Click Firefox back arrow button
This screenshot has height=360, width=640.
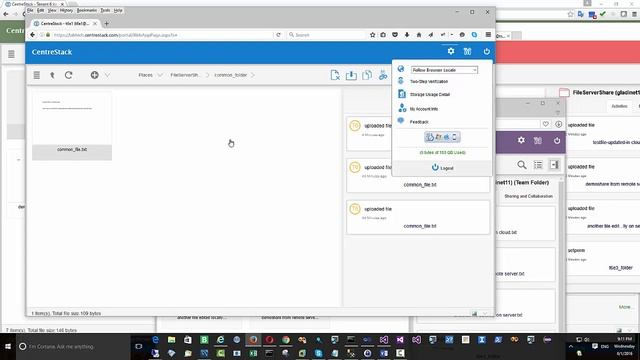pos(33,35)
